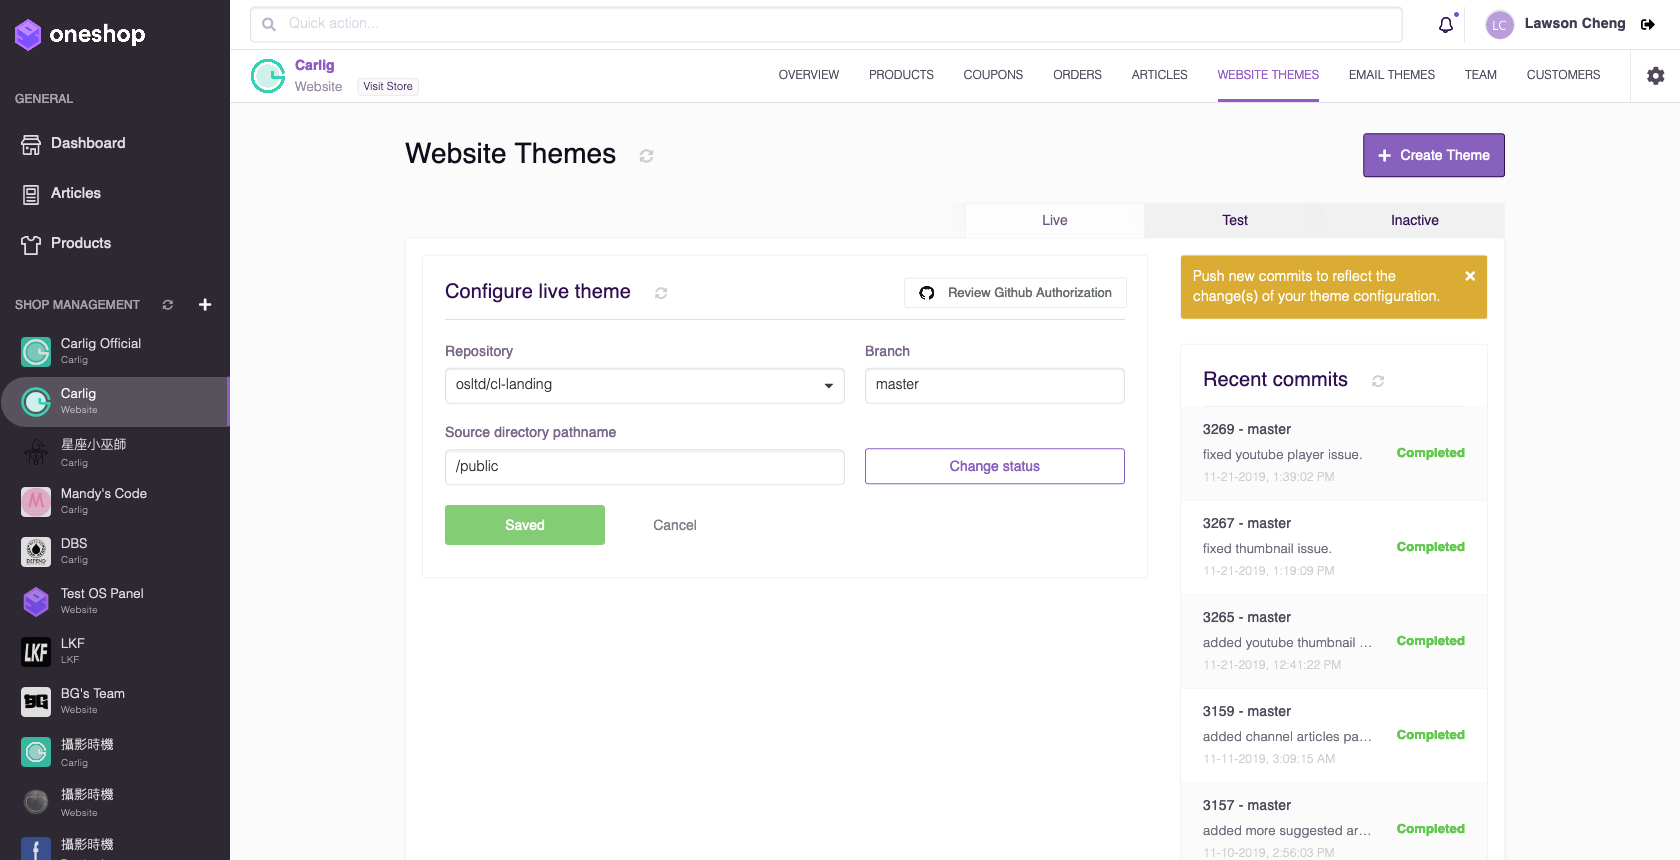Click the Create Theme button

tap(1434, 155)
